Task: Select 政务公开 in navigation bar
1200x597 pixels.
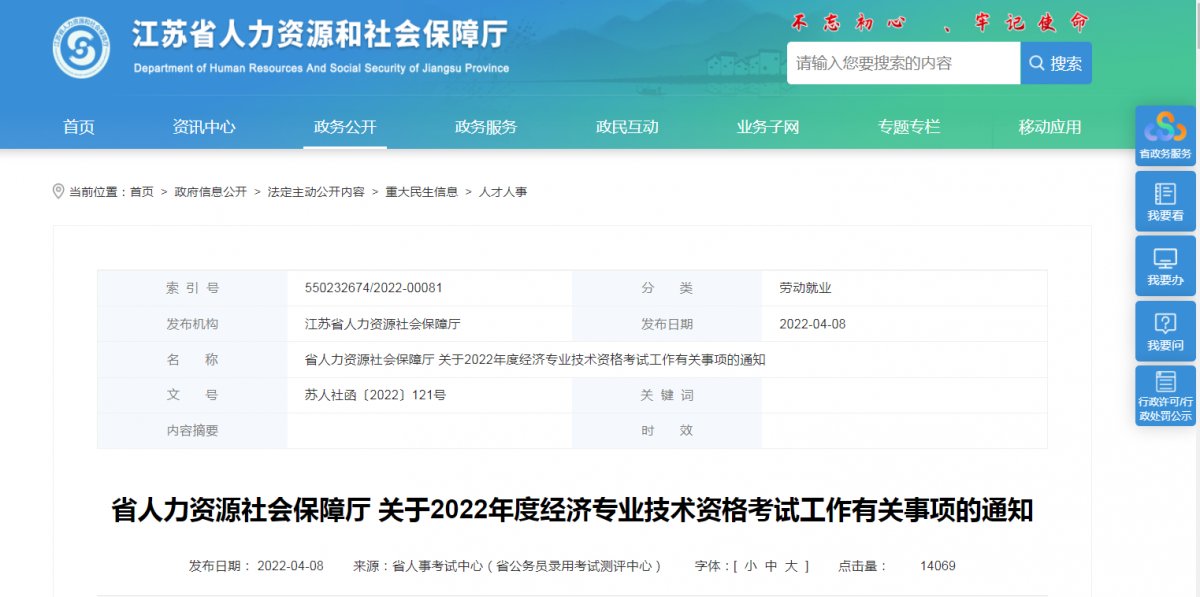Action: click(345, 127)
